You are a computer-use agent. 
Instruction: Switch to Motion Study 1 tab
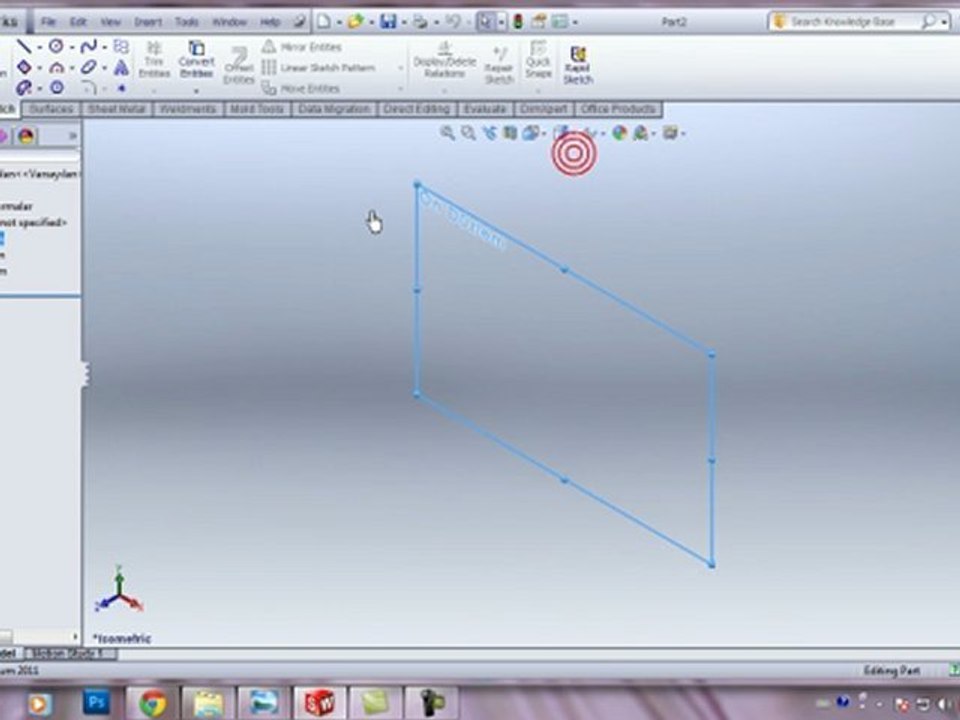point(71,653)
